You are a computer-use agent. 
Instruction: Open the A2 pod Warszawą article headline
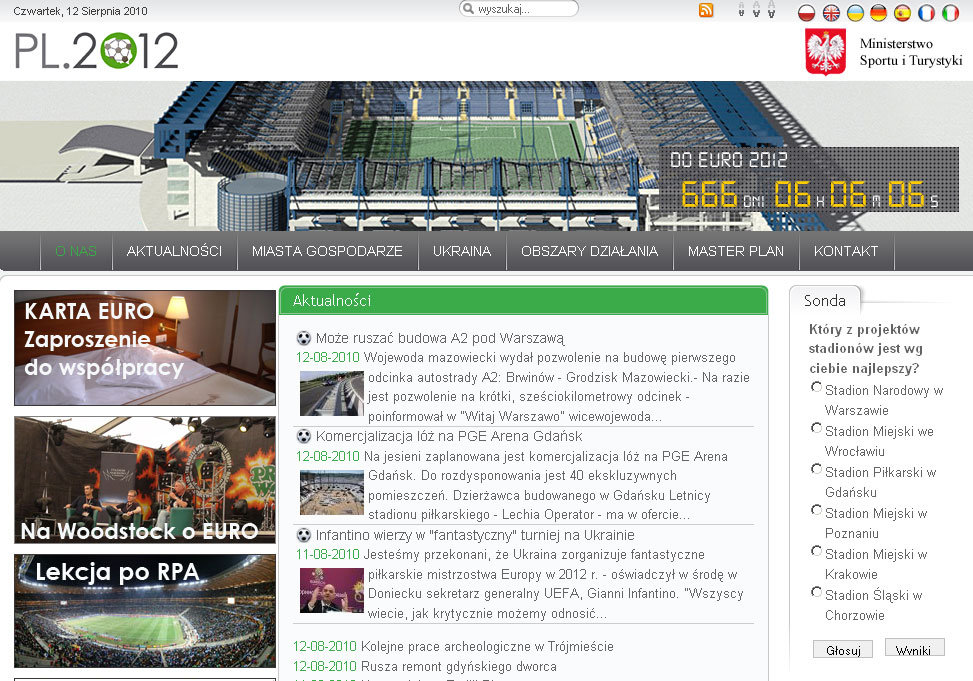(439, 338)
